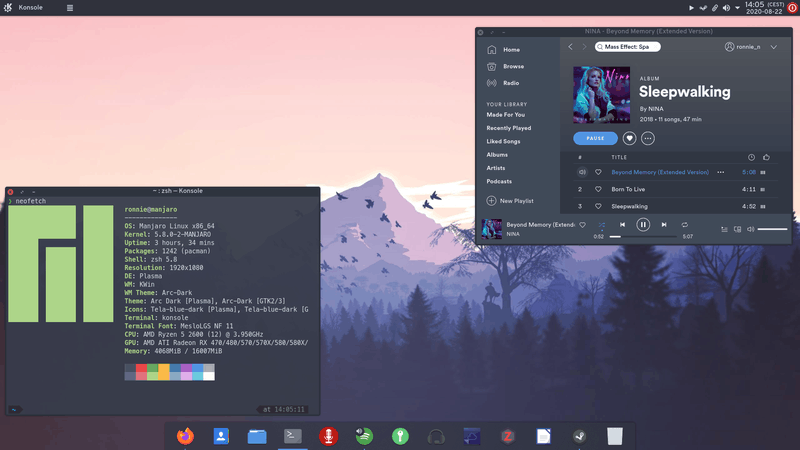
Task: Open the KDE application launcher icon
Action: point(8,8)
